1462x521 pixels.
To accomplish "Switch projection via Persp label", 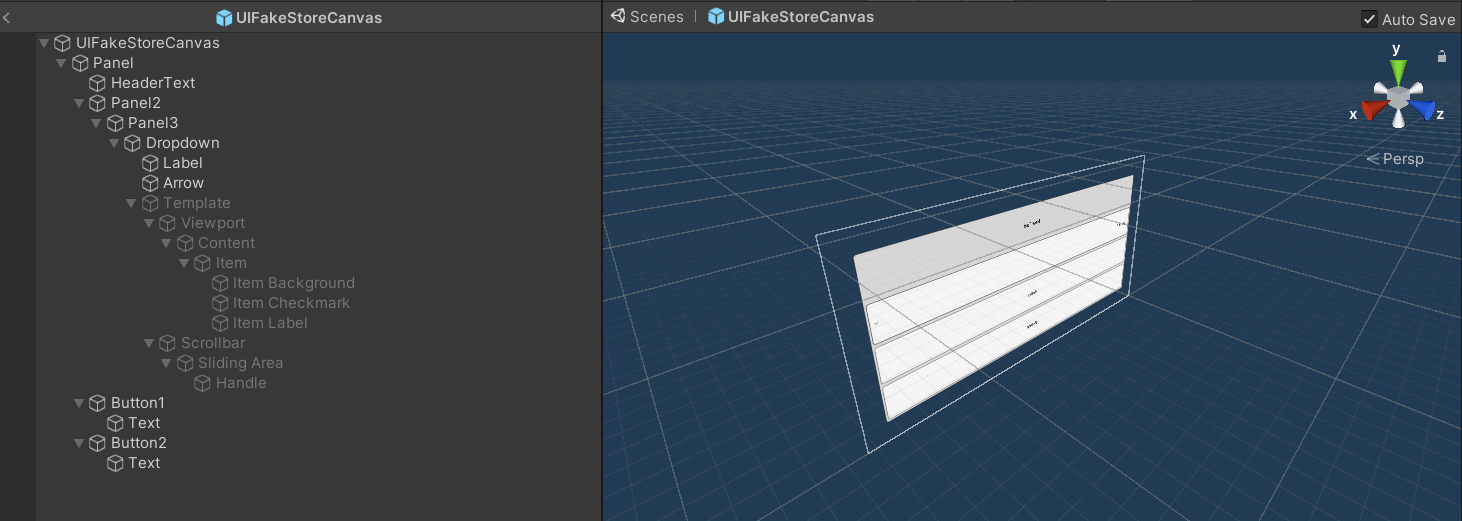I will pos(1403,159).
